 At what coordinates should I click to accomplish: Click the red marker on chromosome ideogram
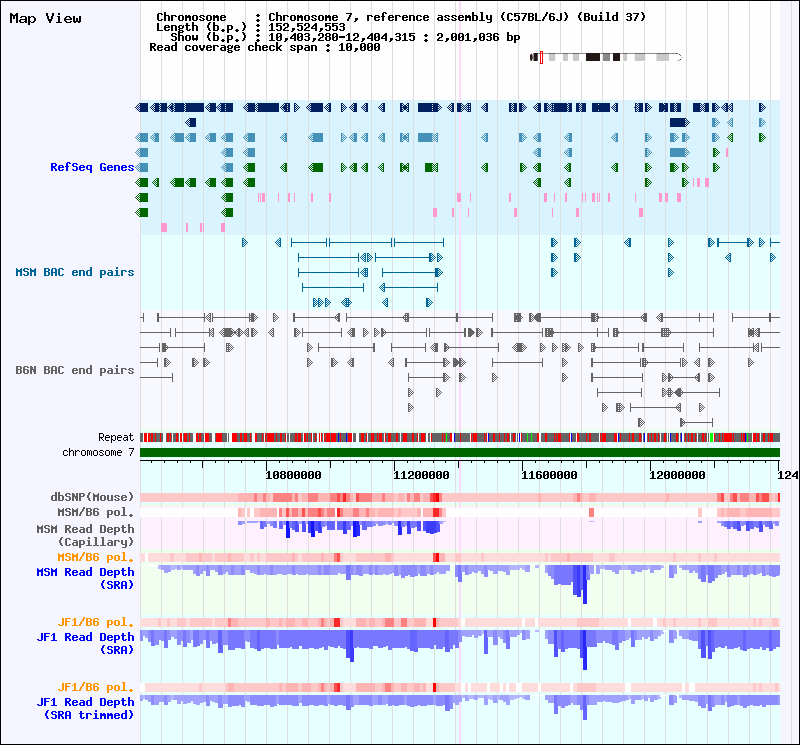pyautogui.click(x=541, y=57)
